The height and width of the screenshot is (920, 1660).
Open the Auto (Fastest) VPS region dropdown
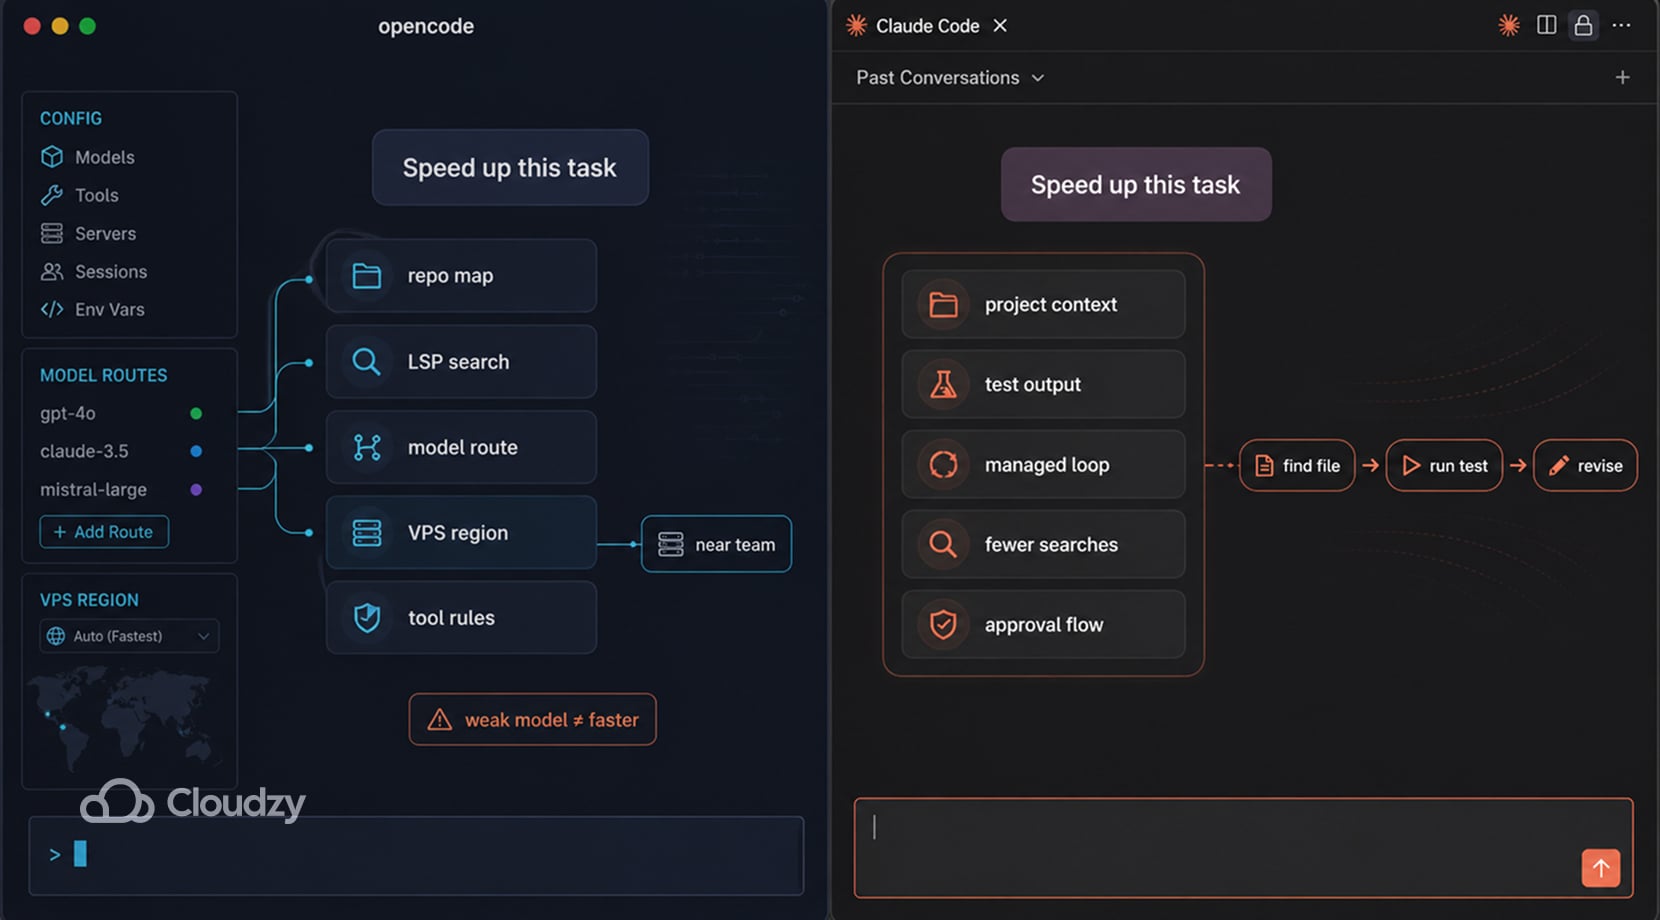click(x=129, y=636)
